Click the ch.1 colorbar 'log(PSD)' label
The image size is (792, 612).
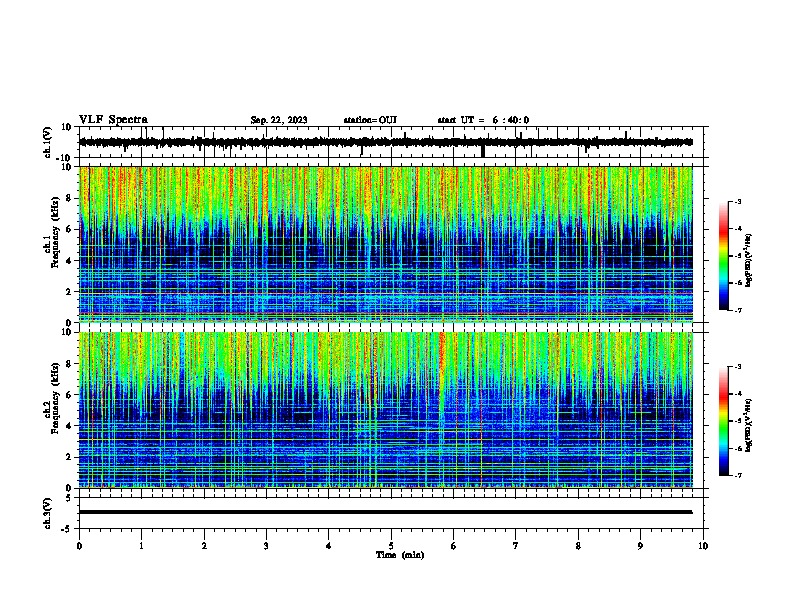coord(749,261)
